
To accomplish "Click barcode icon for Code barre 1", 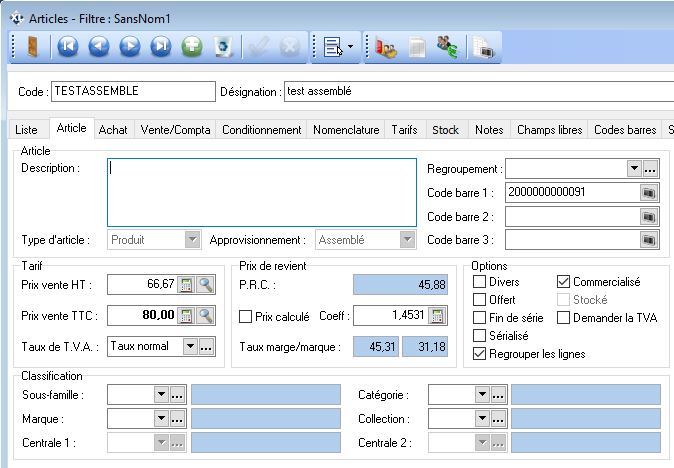I will (649, 191).
